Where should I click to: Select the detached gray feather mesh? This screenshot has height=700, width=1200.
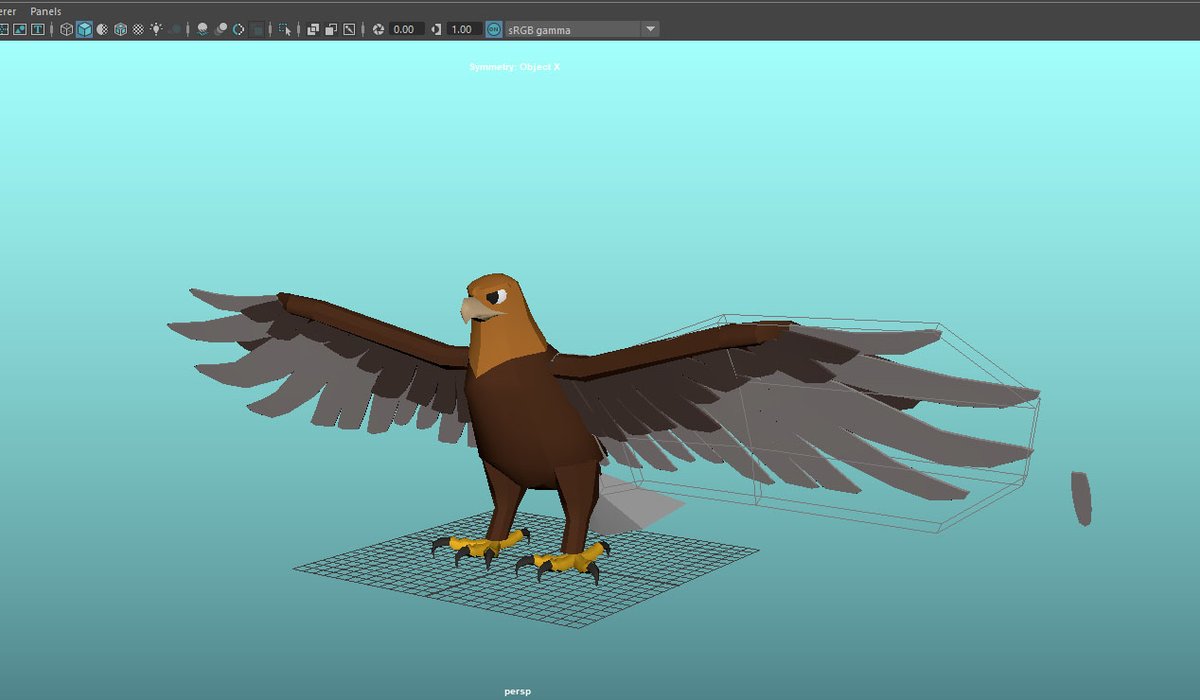tap(1081, 498)
